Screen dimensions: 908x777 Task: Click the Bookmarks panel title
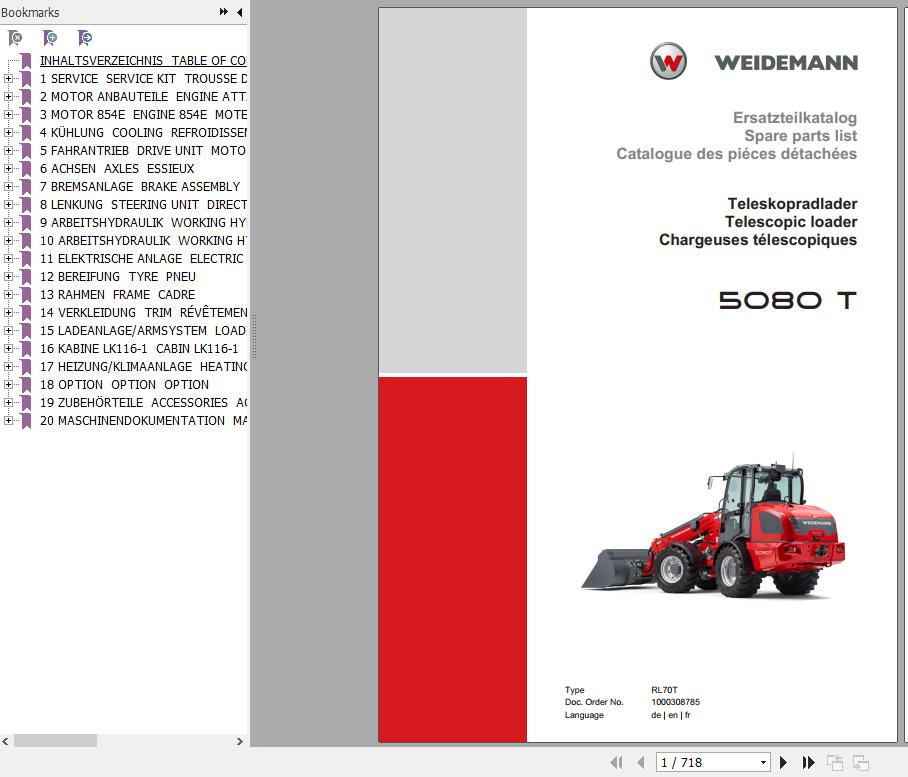30,12
